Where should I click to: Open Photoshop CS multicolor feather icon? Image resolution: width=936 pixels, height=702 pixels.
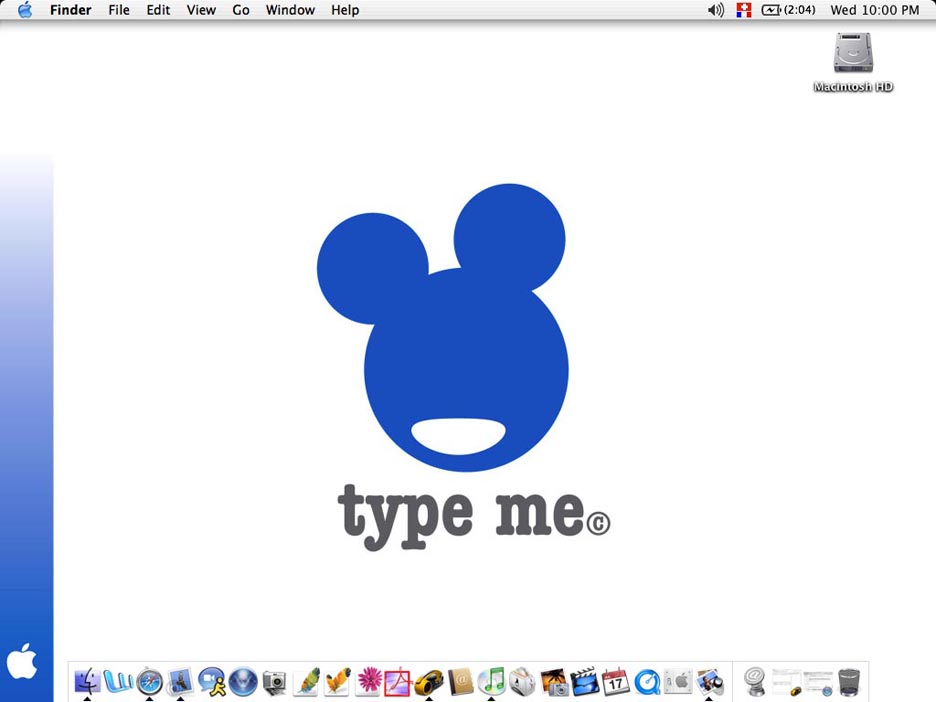pos(306,681)
